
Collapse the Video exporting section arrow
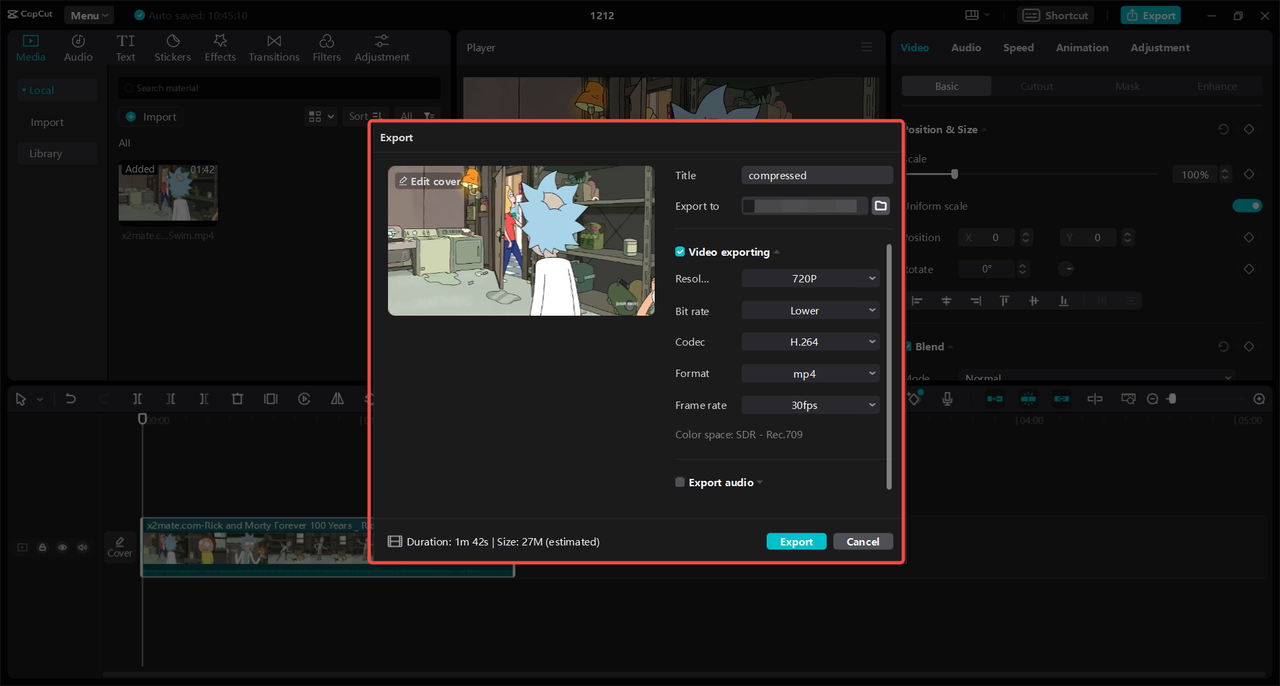pos(777,252)
